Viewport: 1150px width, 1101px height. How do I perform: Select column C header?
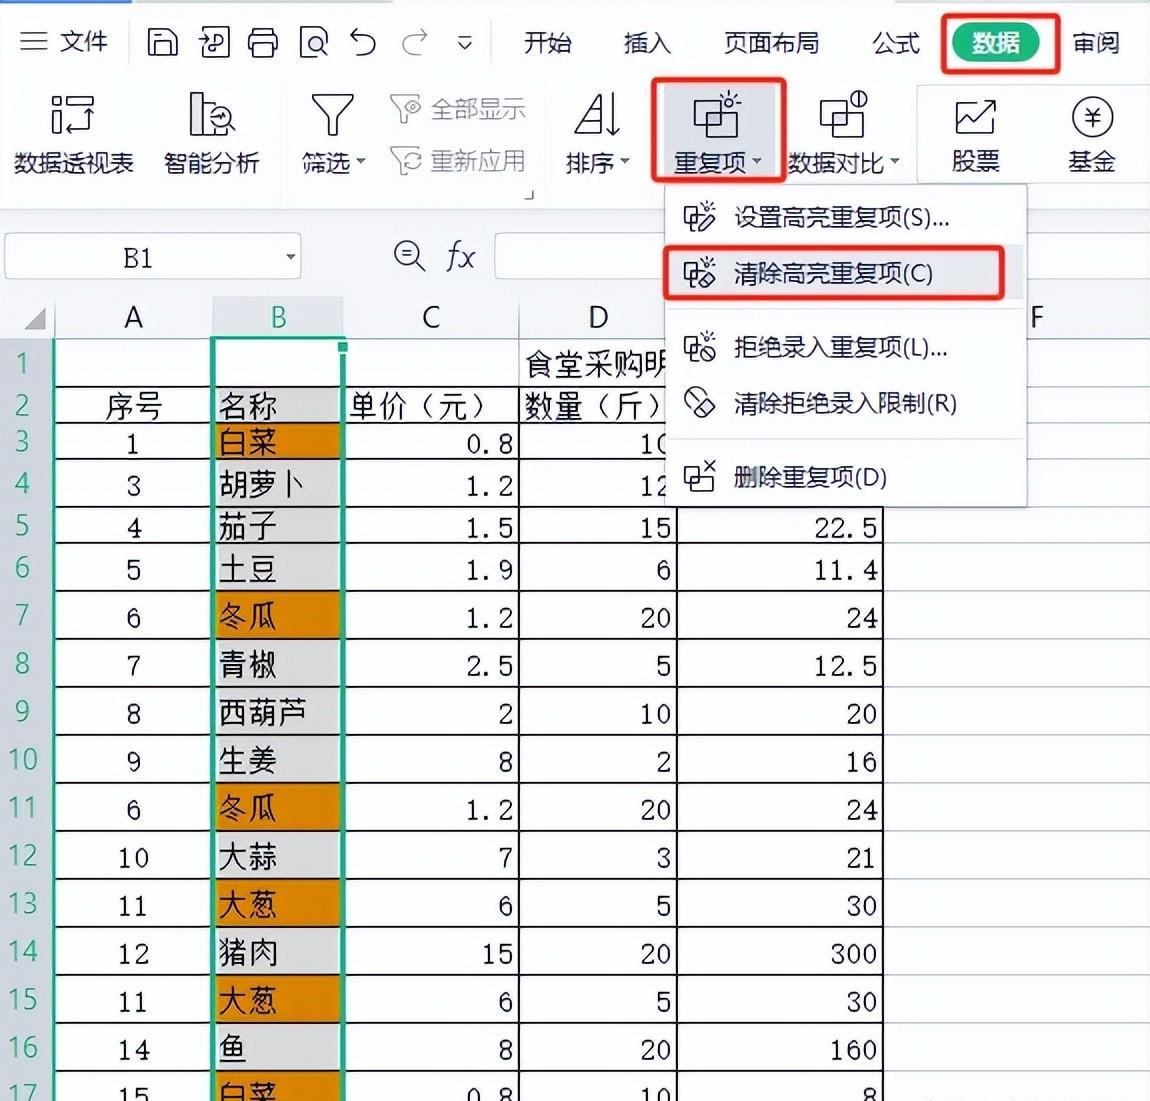click(x=431, y=318)
